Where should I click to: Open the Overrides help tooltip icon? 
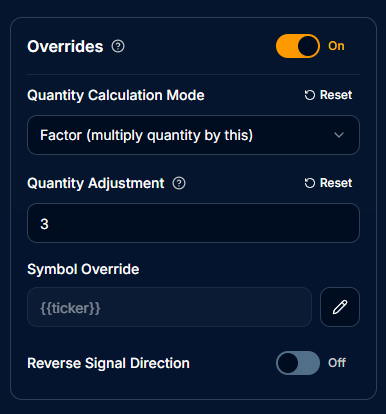coord(118,46)
